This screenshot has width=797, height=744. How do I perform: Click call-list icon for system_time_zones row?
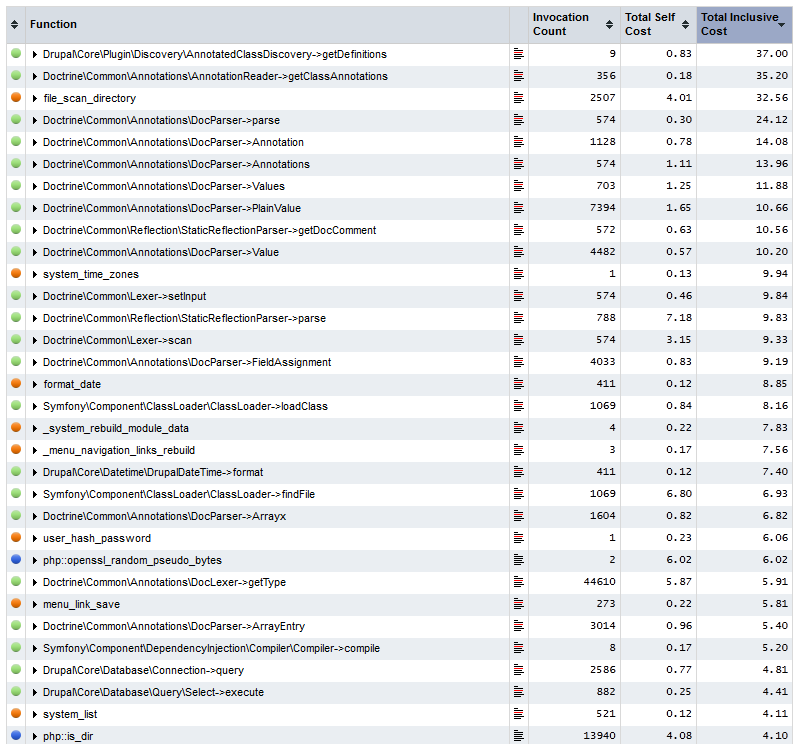[518, 274]
